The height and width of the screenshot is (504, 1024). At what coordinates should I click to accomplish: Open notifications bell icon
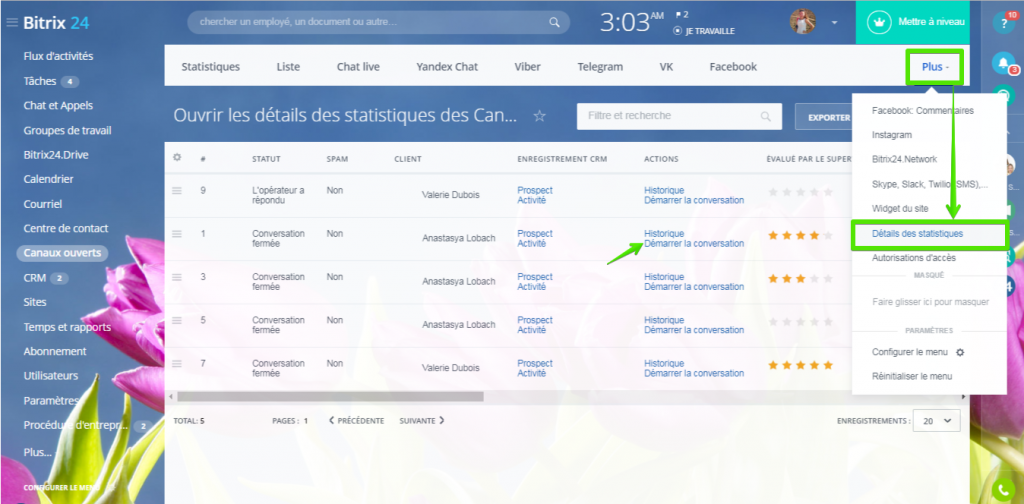(x=1003, y=63)
